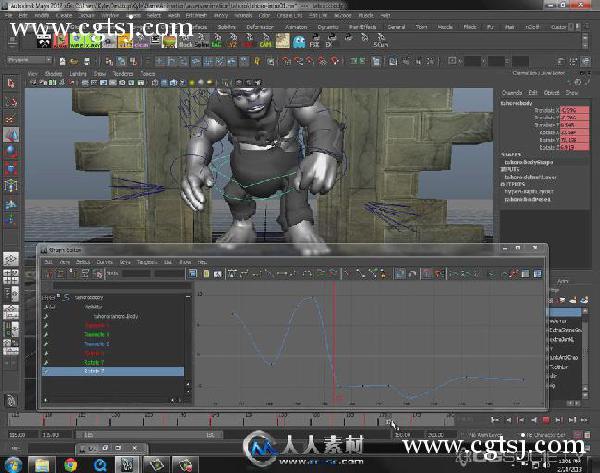Toggle Attribute Editor display icon on status line
This screenshot has width=600, height=473.
(561, 61)
